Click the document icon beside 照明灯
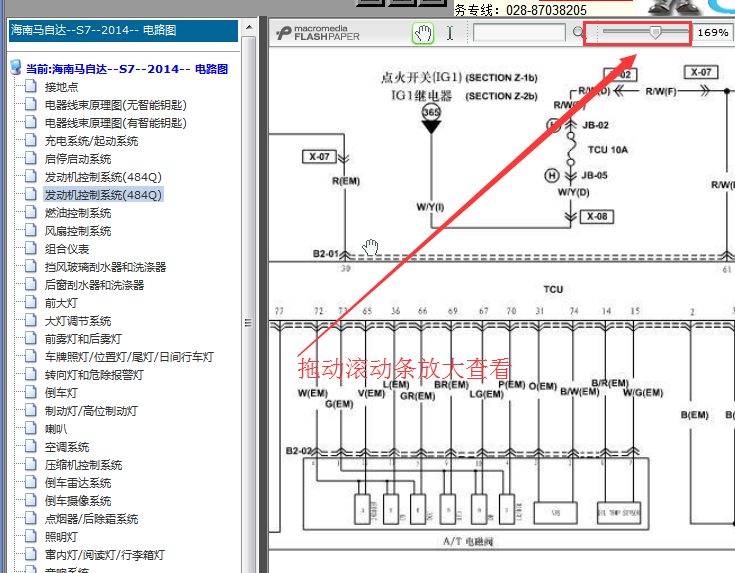Viewport: 735px width, 573px height. tap(31, 536)
